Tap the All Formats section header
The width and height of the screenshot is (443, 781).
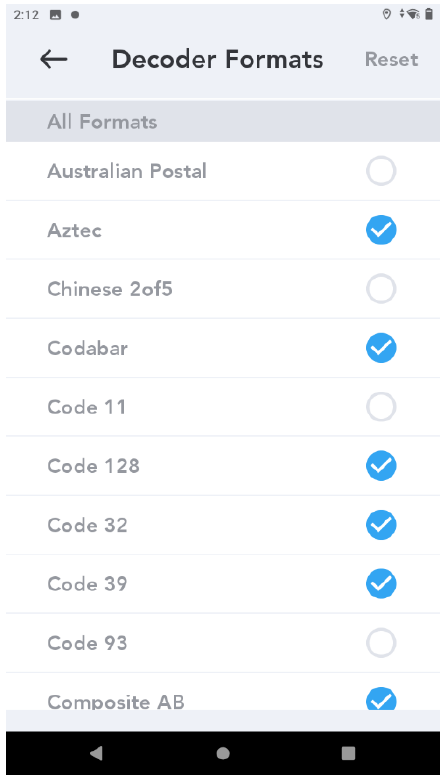223,122
